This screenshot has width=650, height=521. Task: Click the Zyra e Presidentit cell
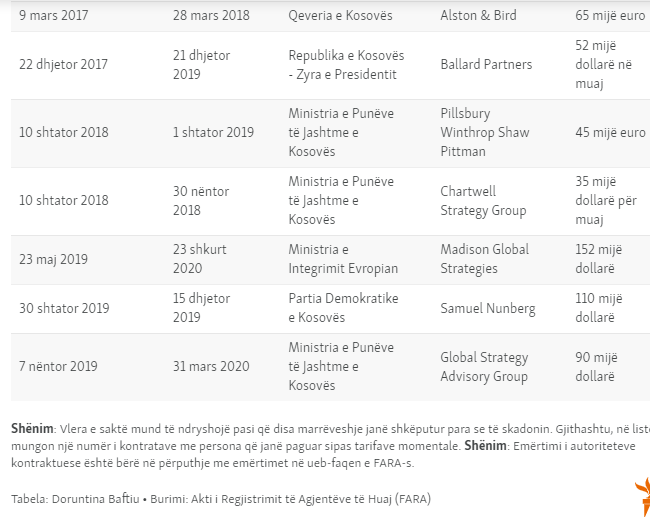(x=342, y=65)
